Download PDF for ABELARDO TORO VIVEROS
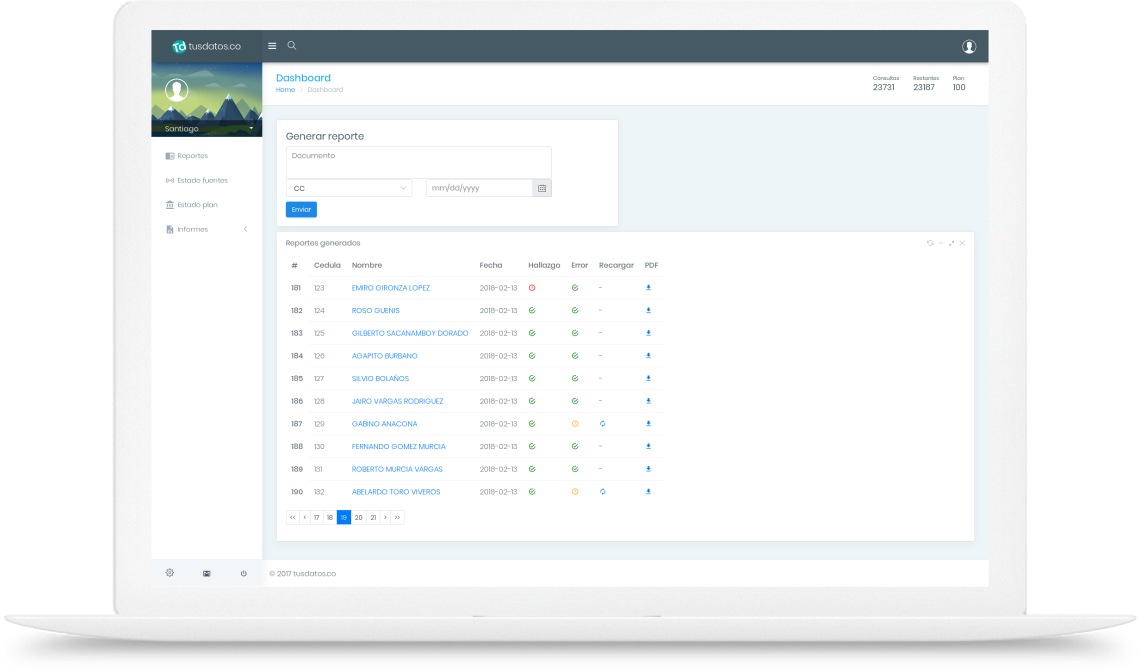 click(649, 491)
